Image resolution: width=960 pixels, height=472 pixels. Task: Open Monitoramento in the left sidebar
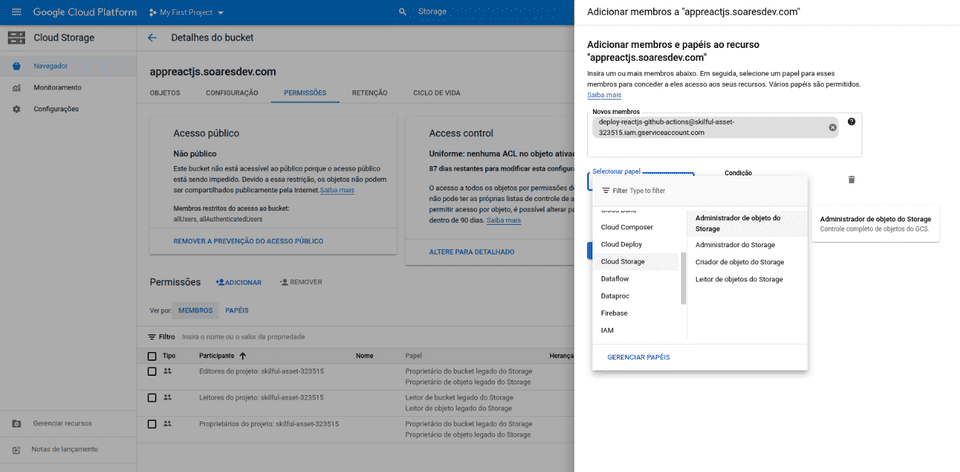57,87
